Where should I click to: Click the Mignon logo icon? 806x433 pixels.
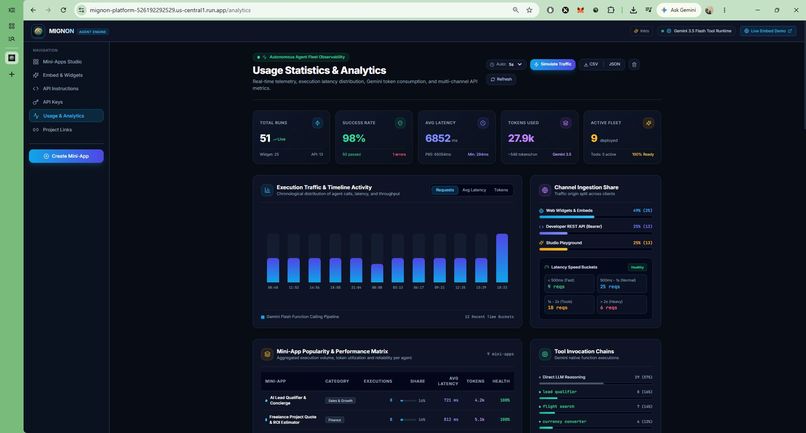pos(38,31)
